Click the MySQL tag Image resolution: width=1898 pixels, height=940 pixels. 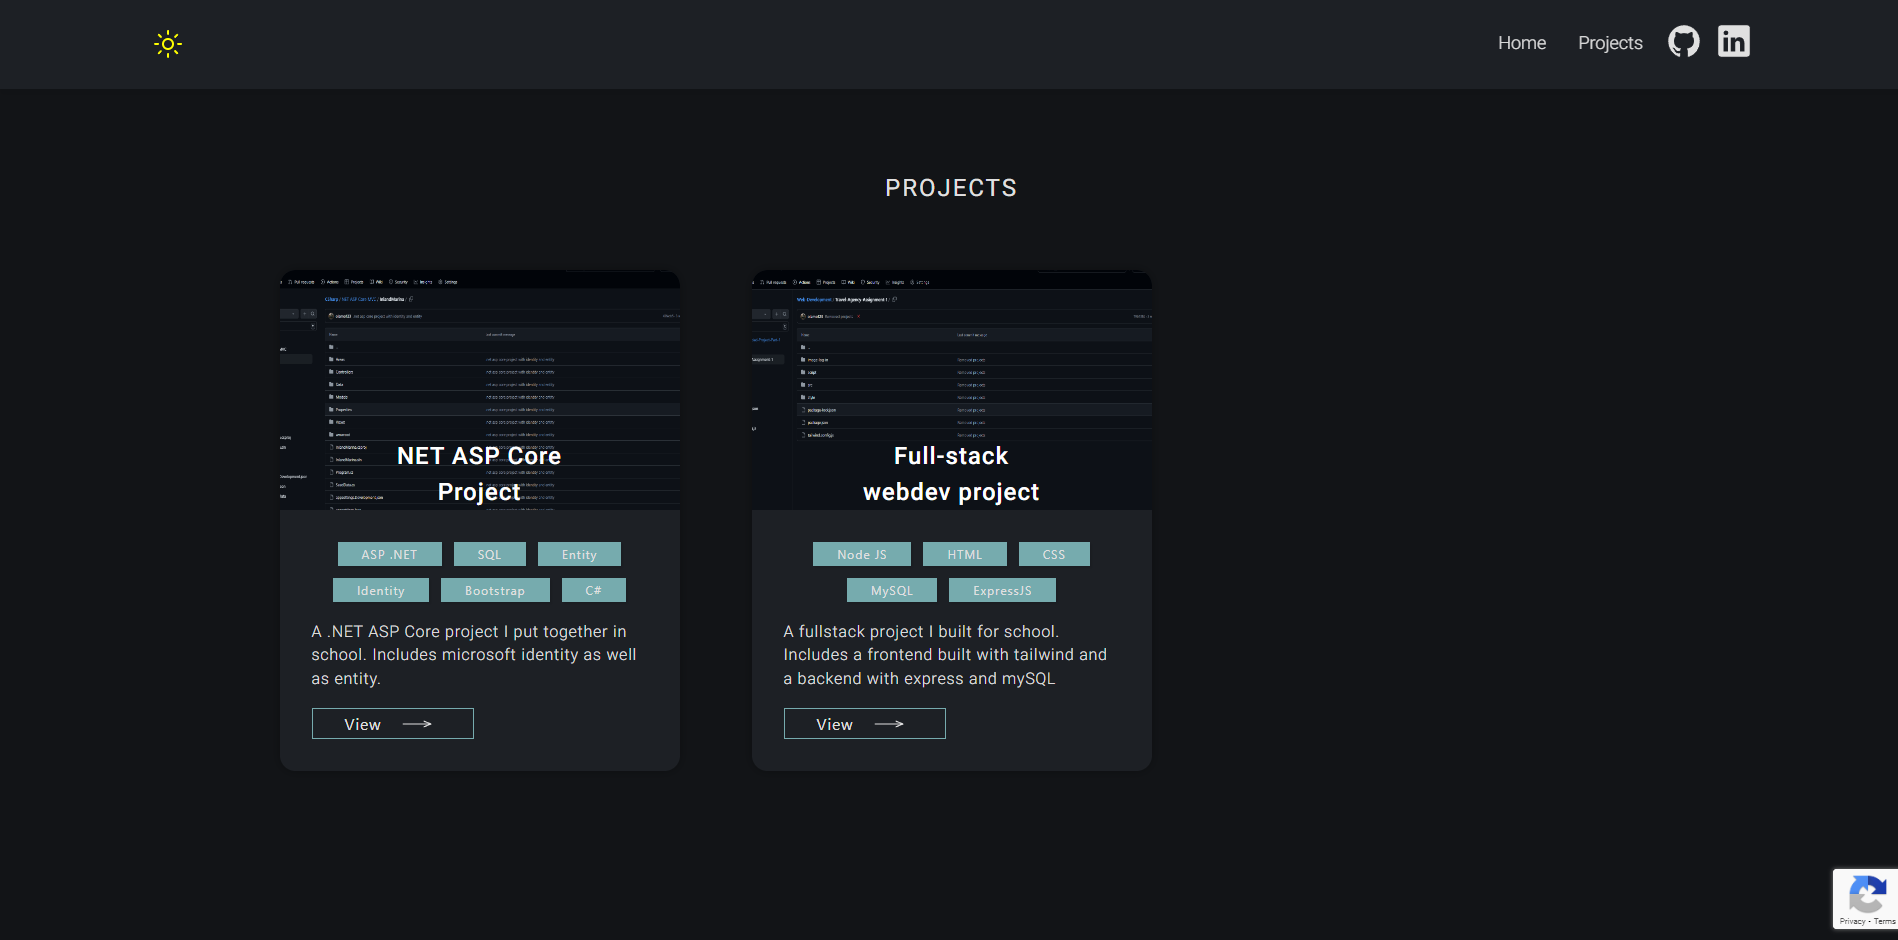point(891,590)
